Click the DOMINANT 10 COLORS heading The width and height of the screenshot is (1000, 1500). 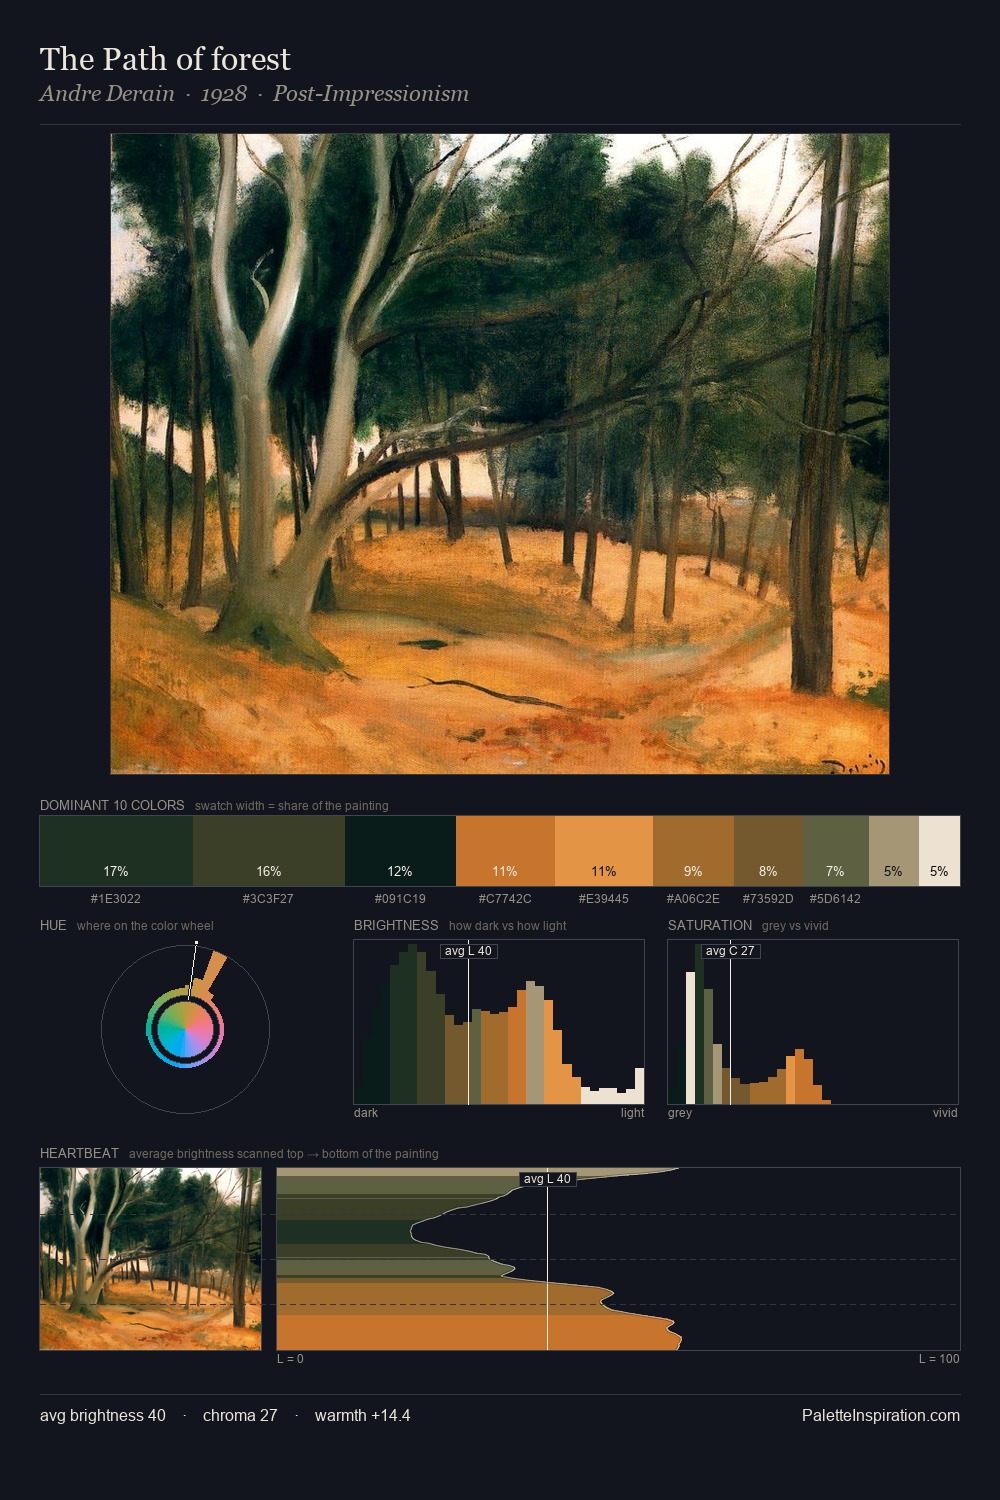tap(112, 805)
